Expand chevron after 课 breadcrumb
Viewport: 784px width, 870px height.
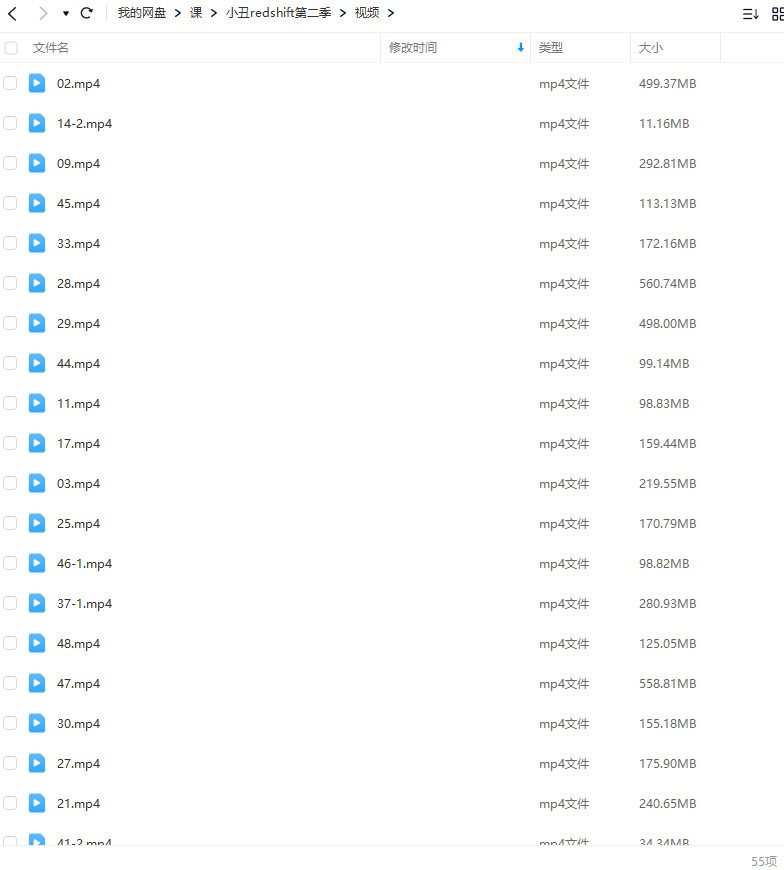(x=214, y=13)
